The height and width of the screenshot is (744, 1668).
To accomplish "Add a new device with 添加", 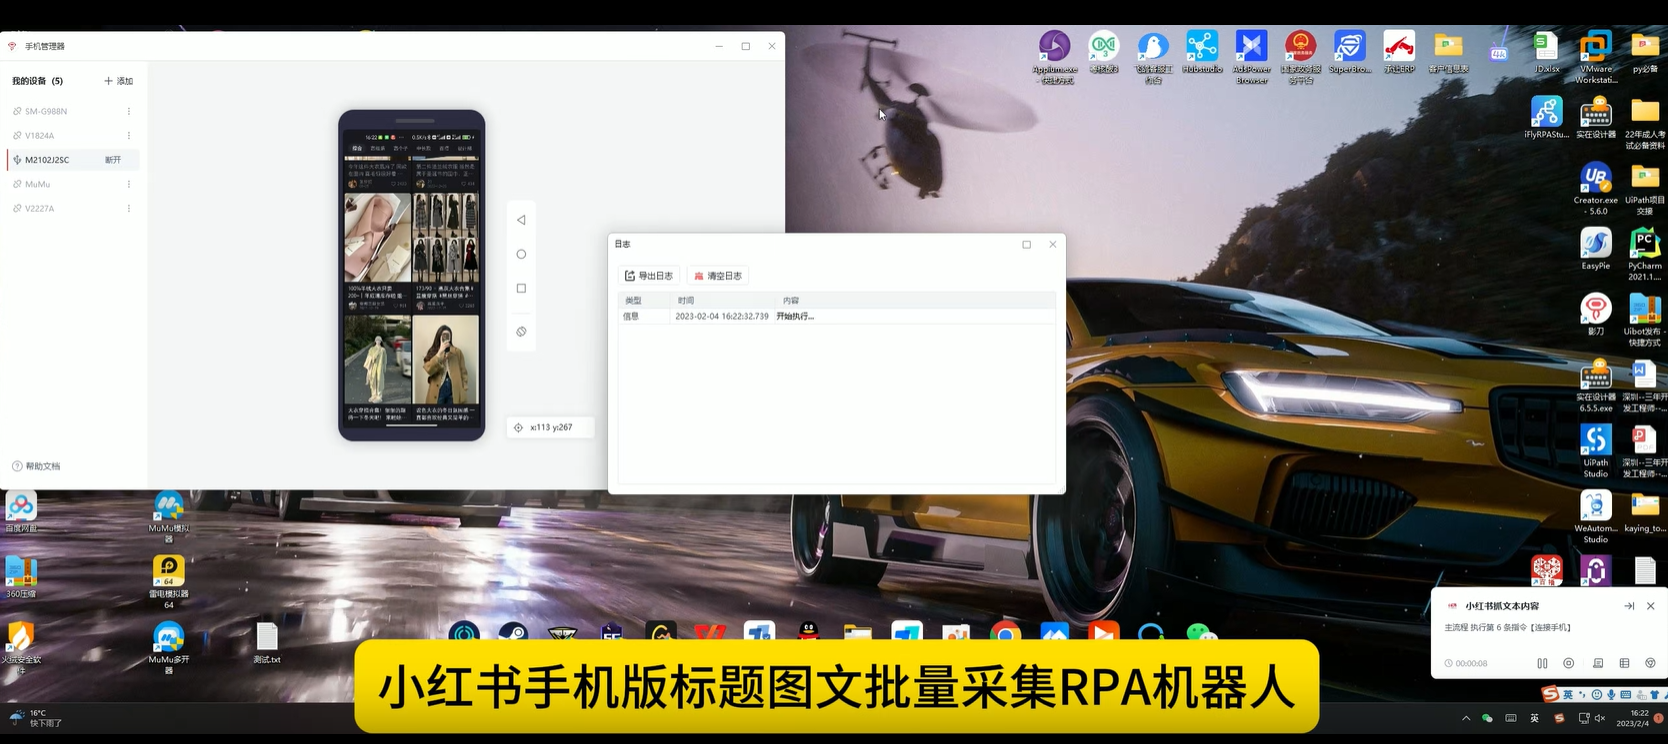I will [118, 81].
